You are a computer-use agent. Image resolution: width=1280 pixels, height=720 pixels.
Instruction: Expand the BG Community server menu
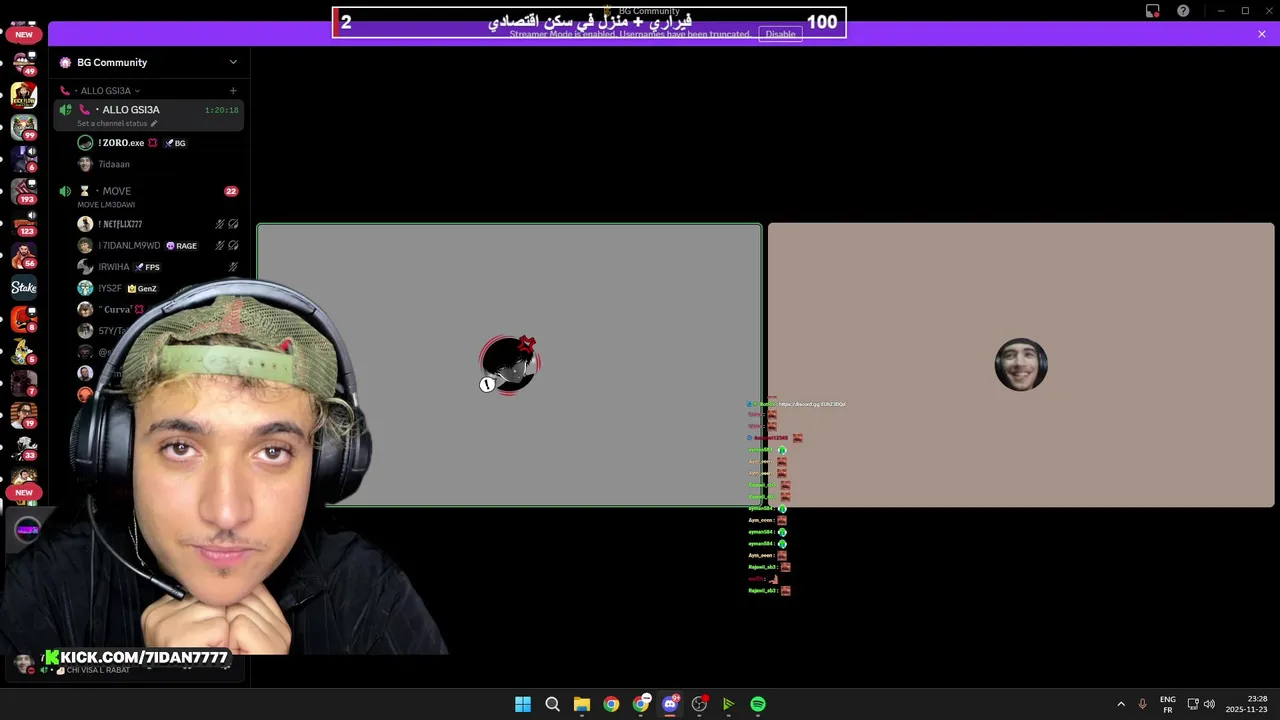tap(233, 62)
